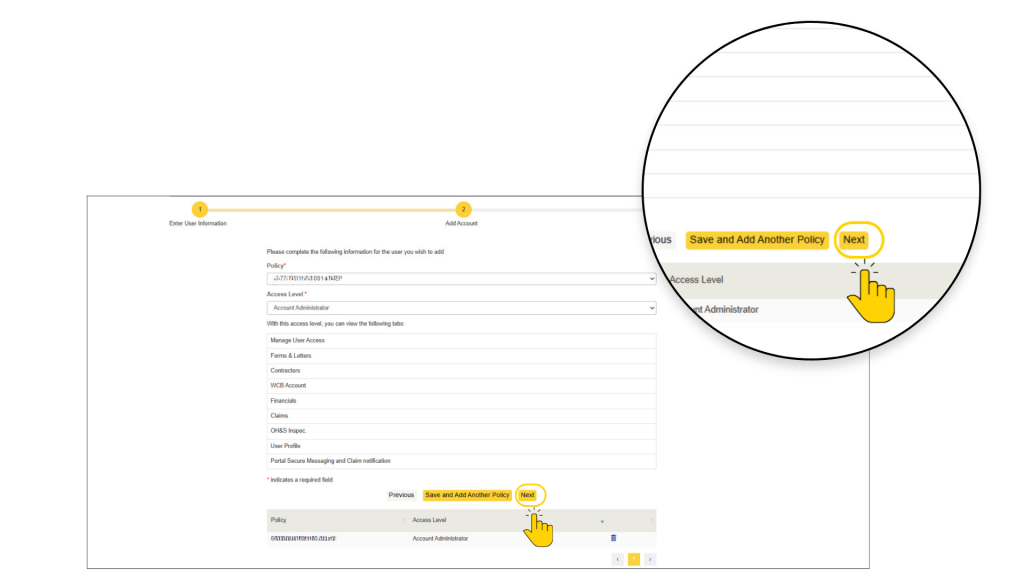Screen dimensions: 1024x576
Task: Click the Access Level header in the magnified view
Action: (696, 280)
